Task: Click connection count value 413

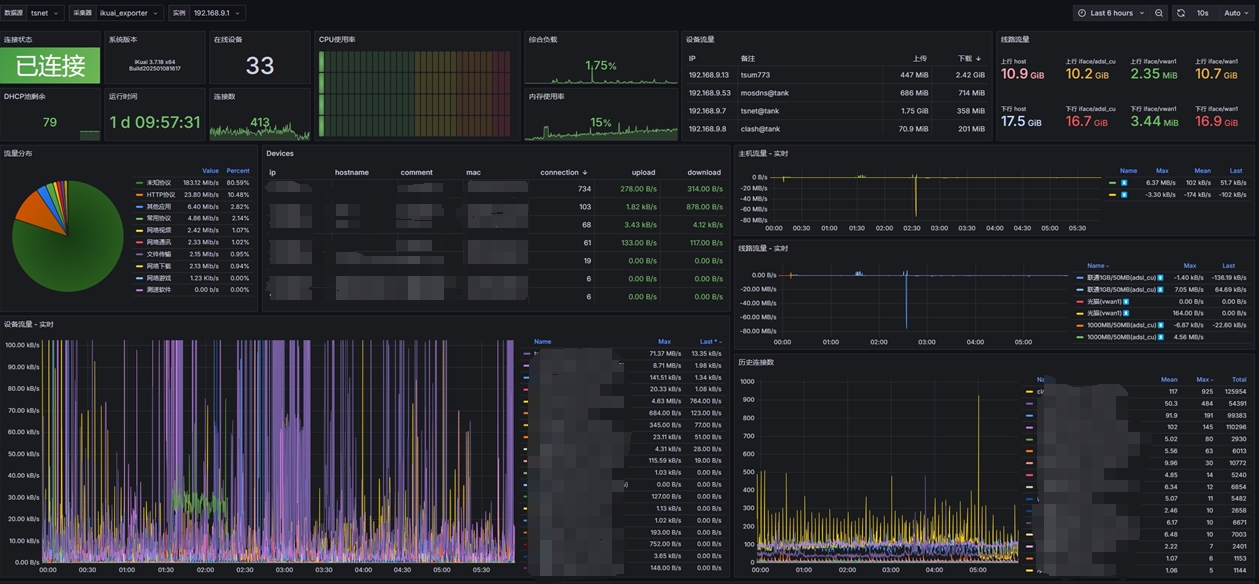Action: coord(260,123)
